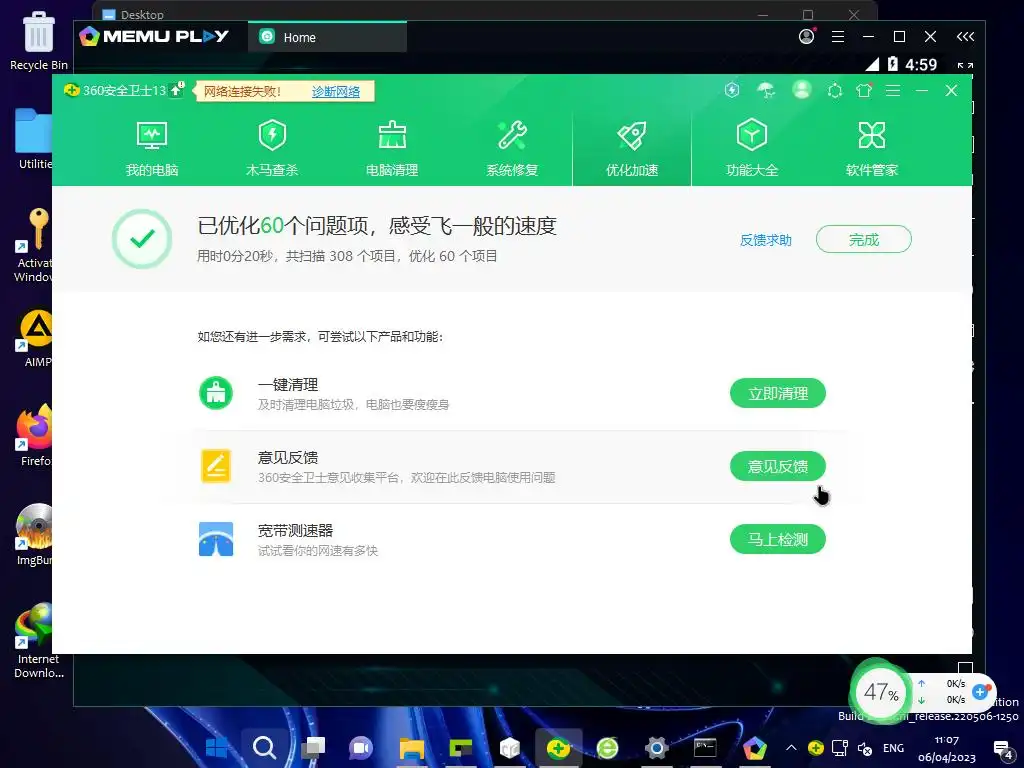1024x768 pixels.
Task: Open Firefox desktop shortcut
Action: pos(35,434)
